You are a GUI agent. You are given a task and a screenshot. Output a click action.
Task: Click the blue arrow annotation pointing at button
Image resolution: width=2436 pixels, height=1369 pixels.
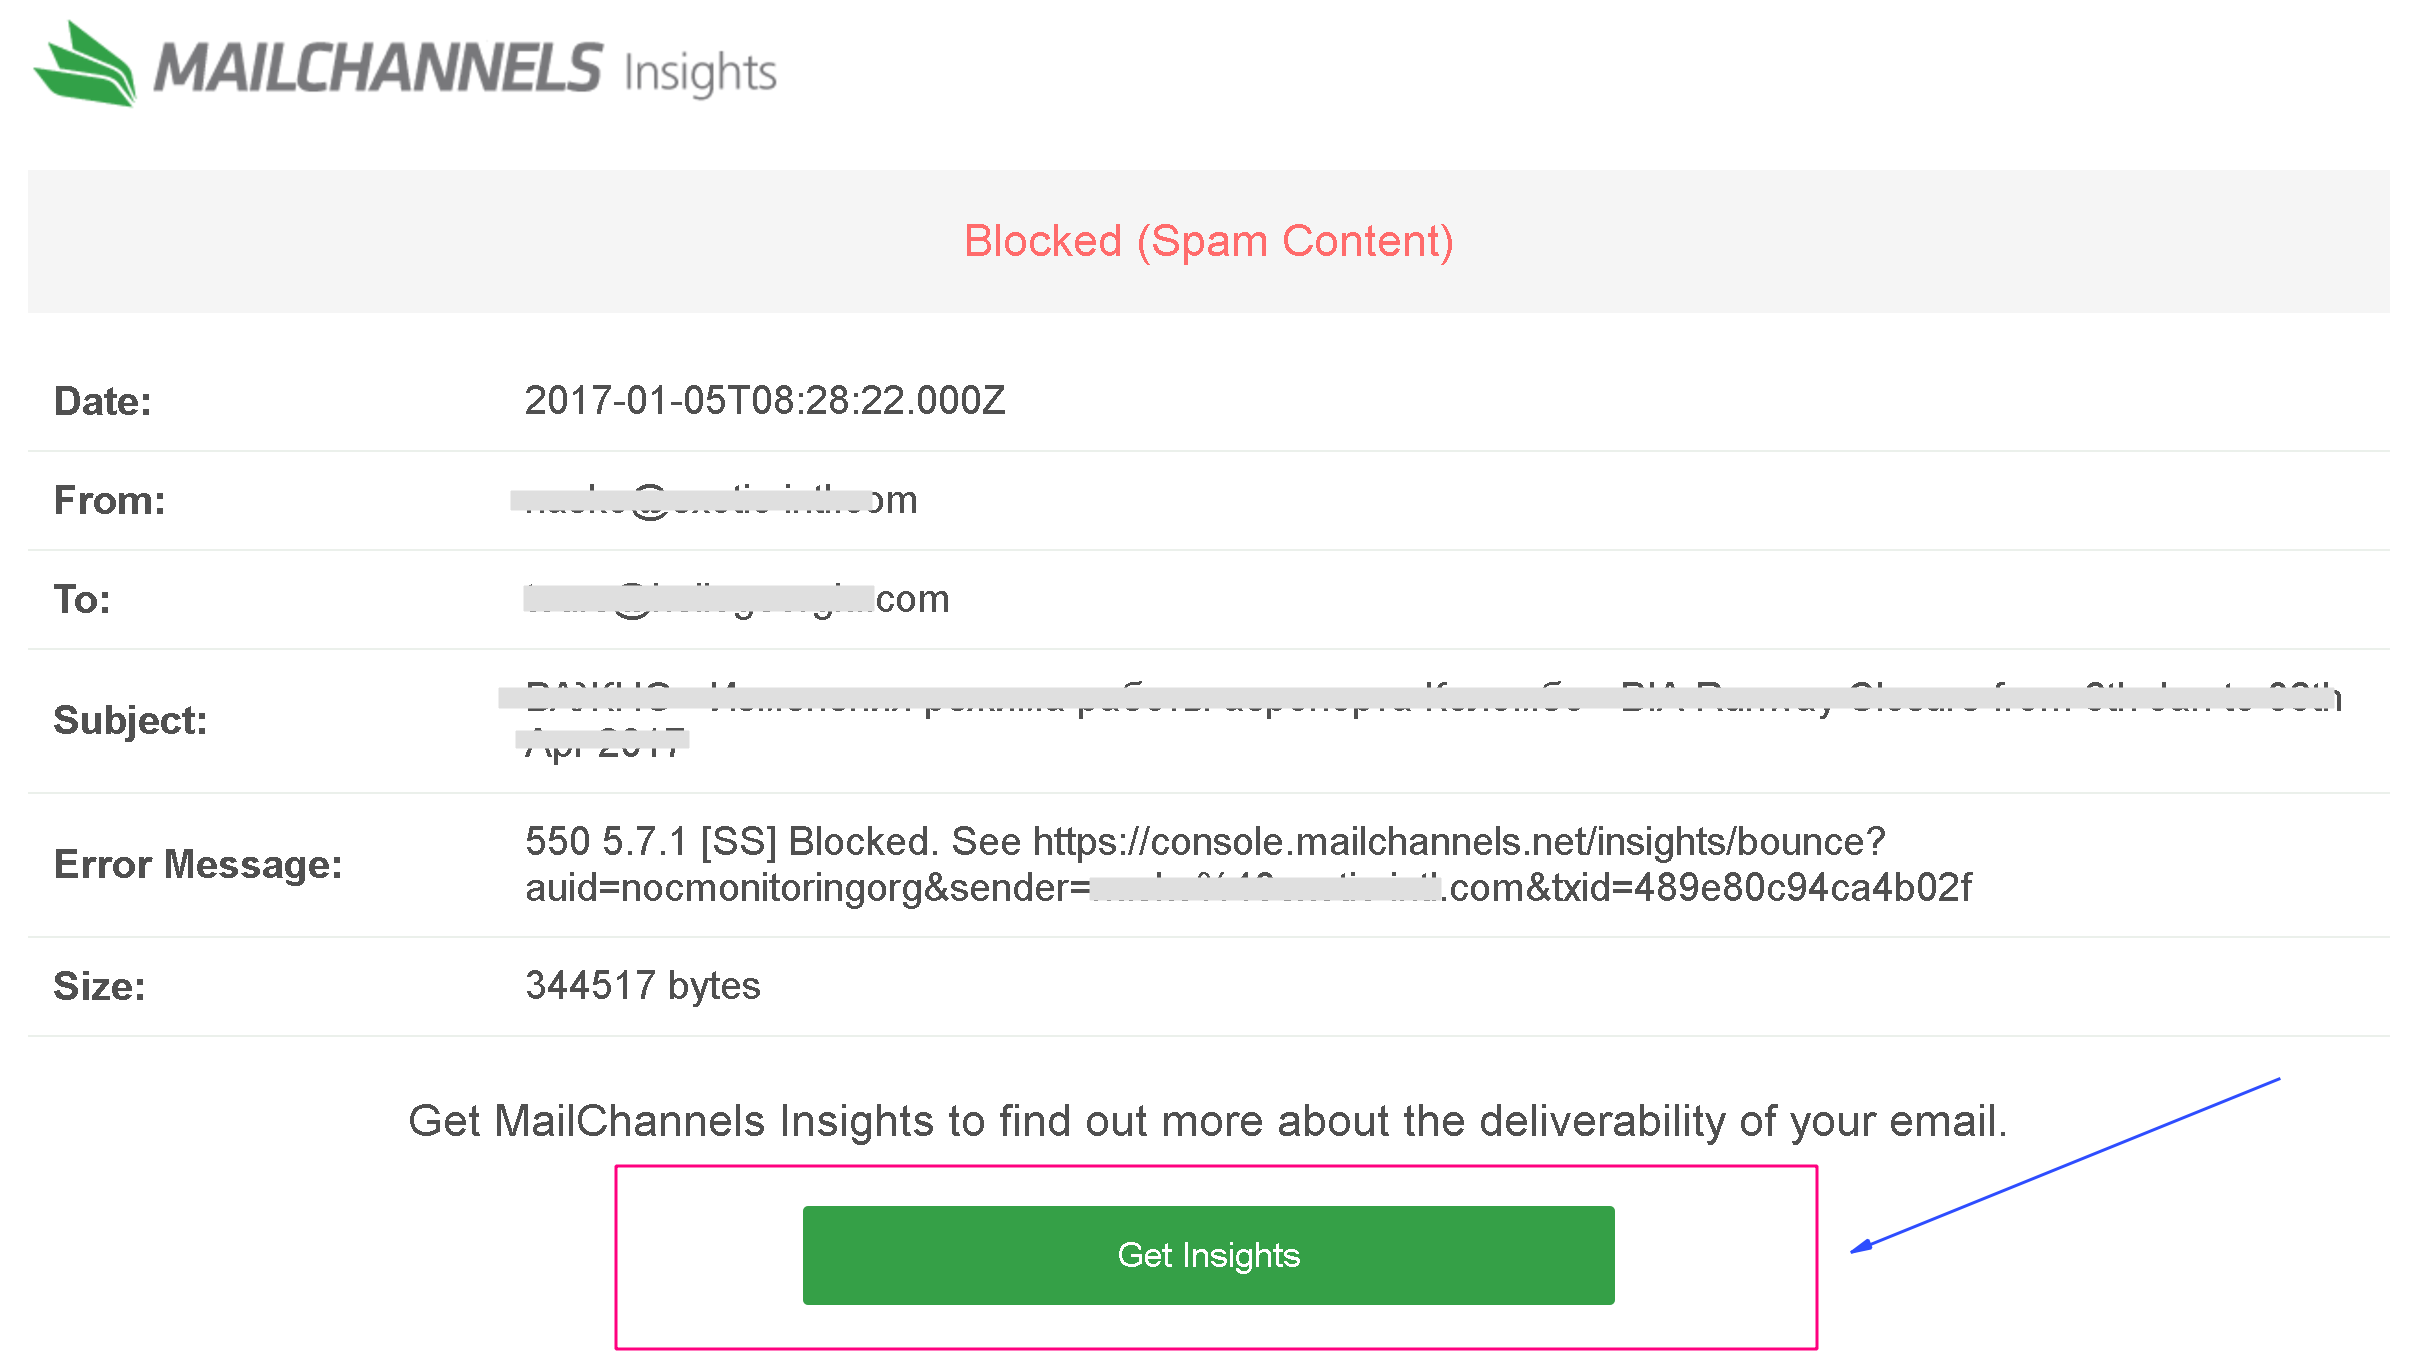coord(2065,1165)
